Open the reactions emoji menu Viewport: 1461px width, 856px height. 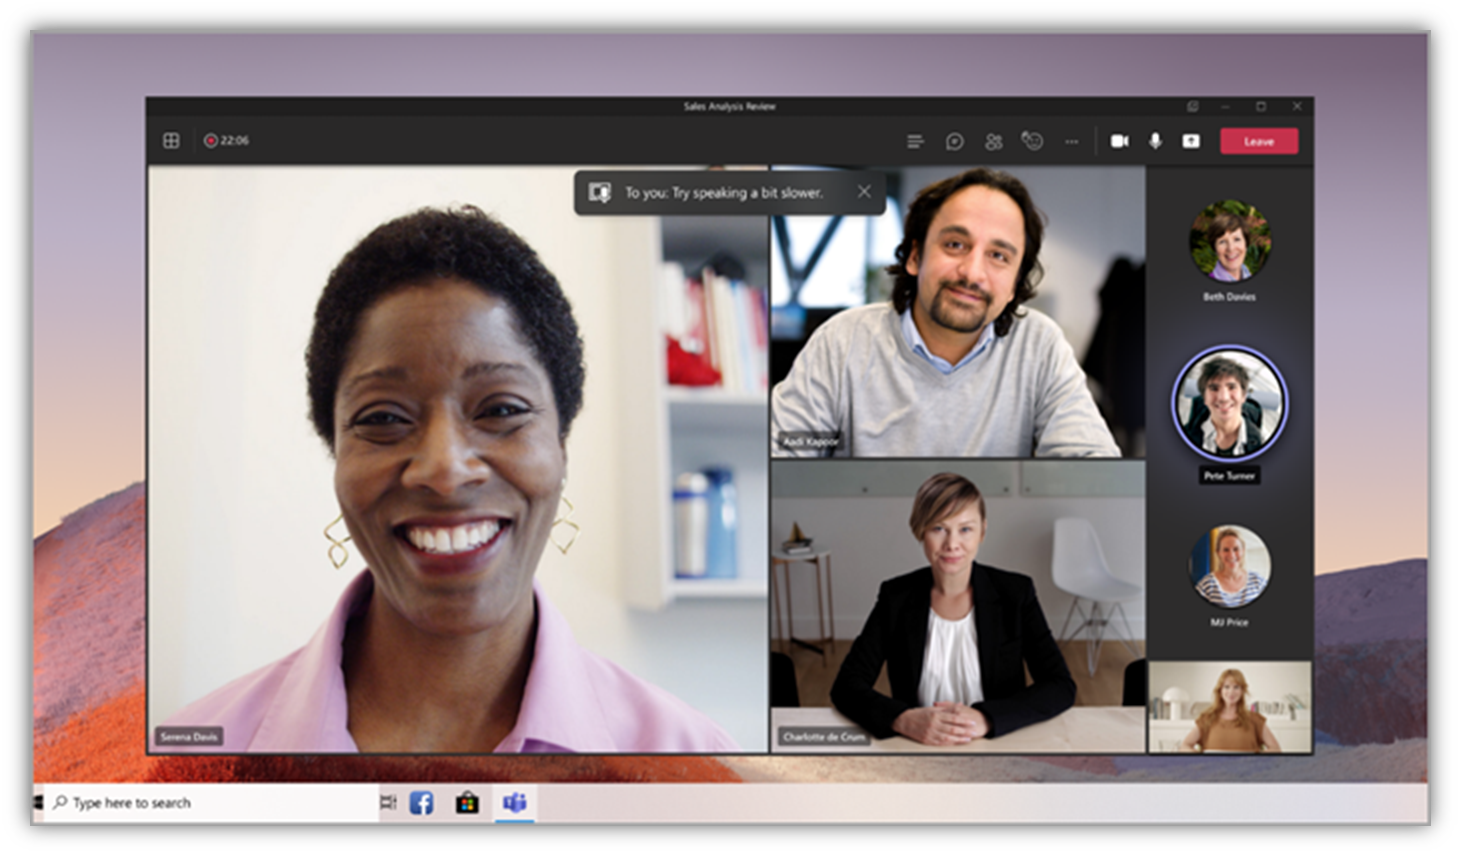tap(1032, 141)
